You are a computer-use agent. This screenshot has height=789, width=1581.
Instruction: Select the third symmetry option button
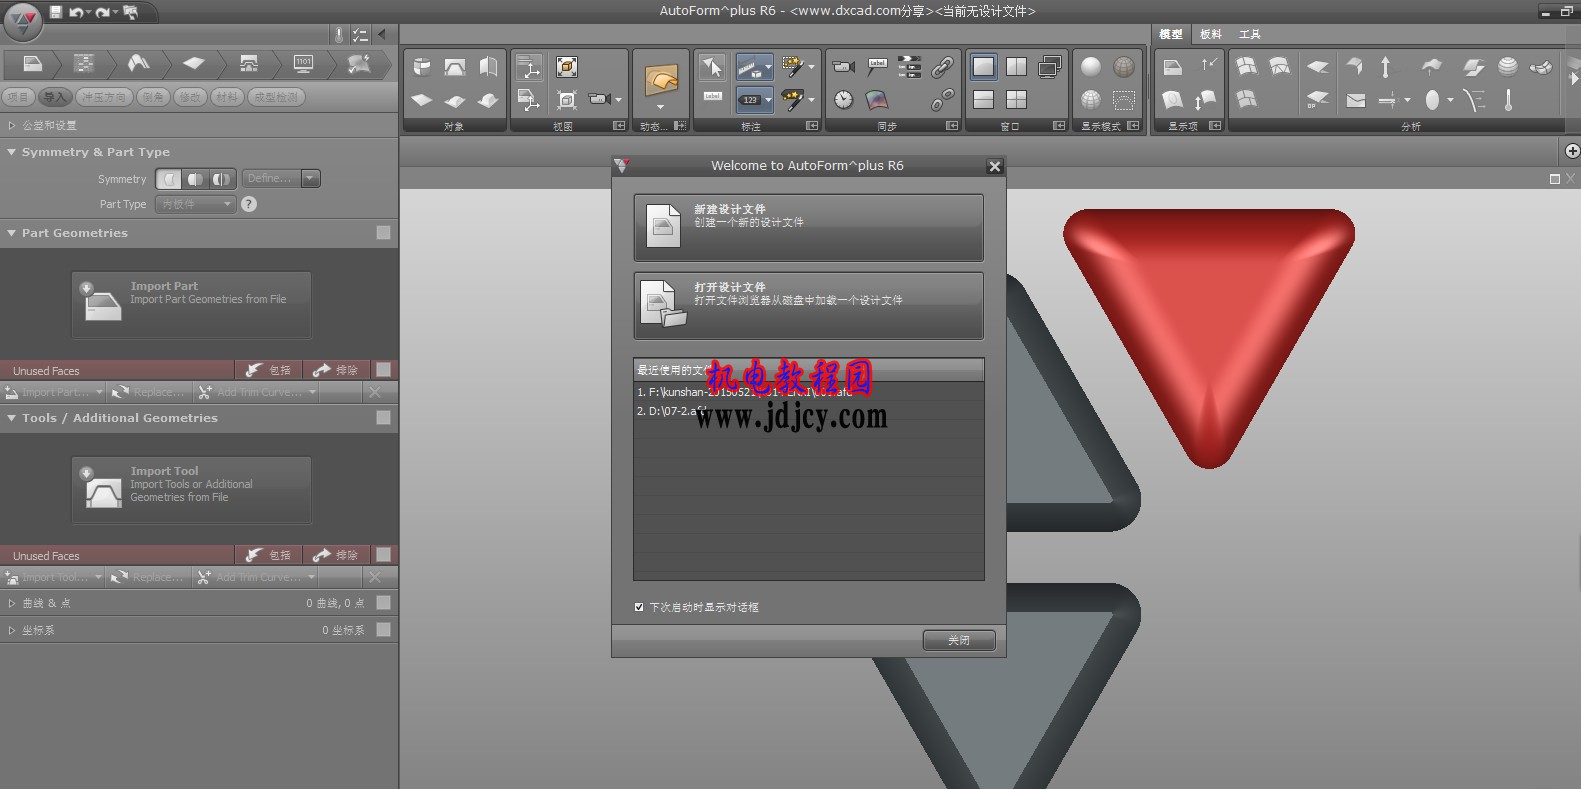pyautogui.click(x=222, y=179)
